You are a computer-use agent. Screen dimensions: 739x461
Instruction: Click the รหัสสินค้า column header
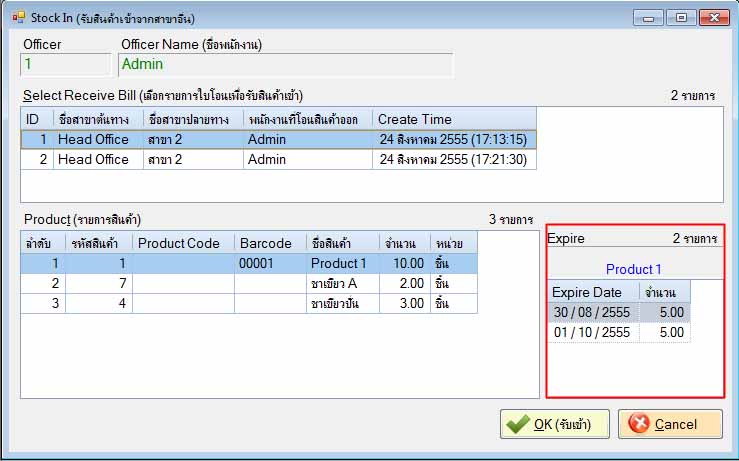99,243
